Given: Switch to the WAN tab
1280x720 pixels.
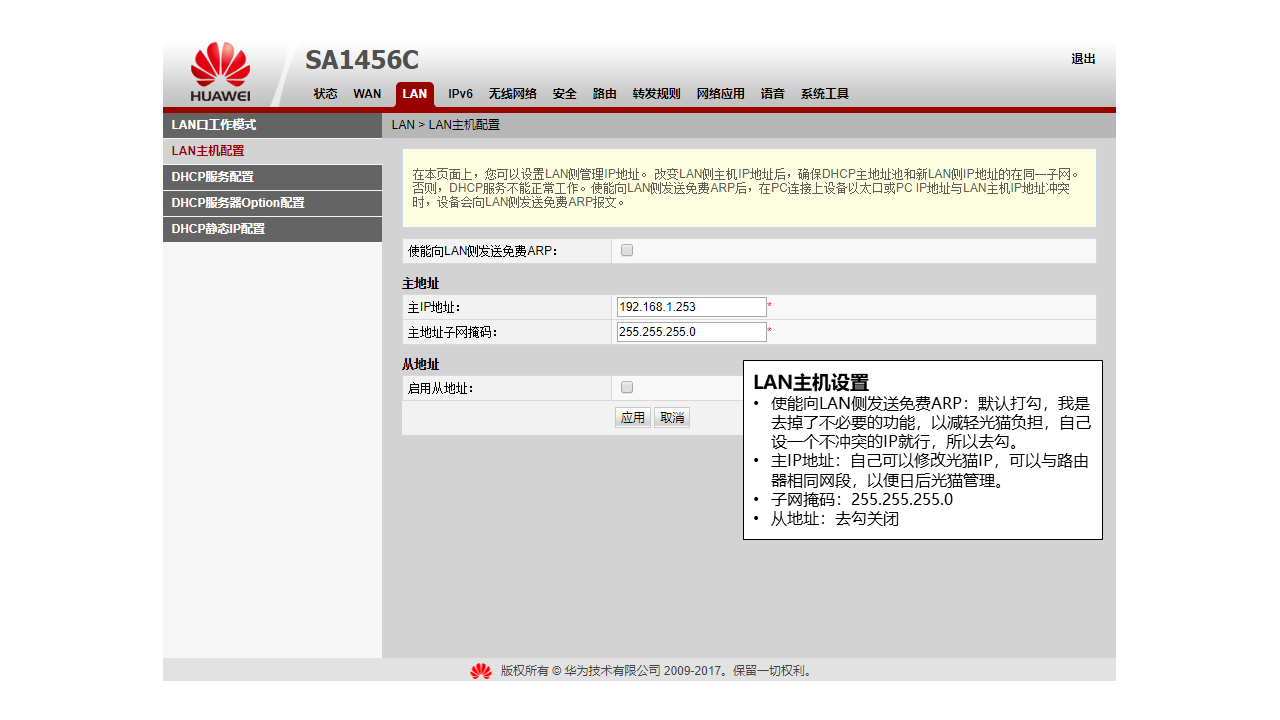Looking at the screenshot, I should click(x=367, y=94).
